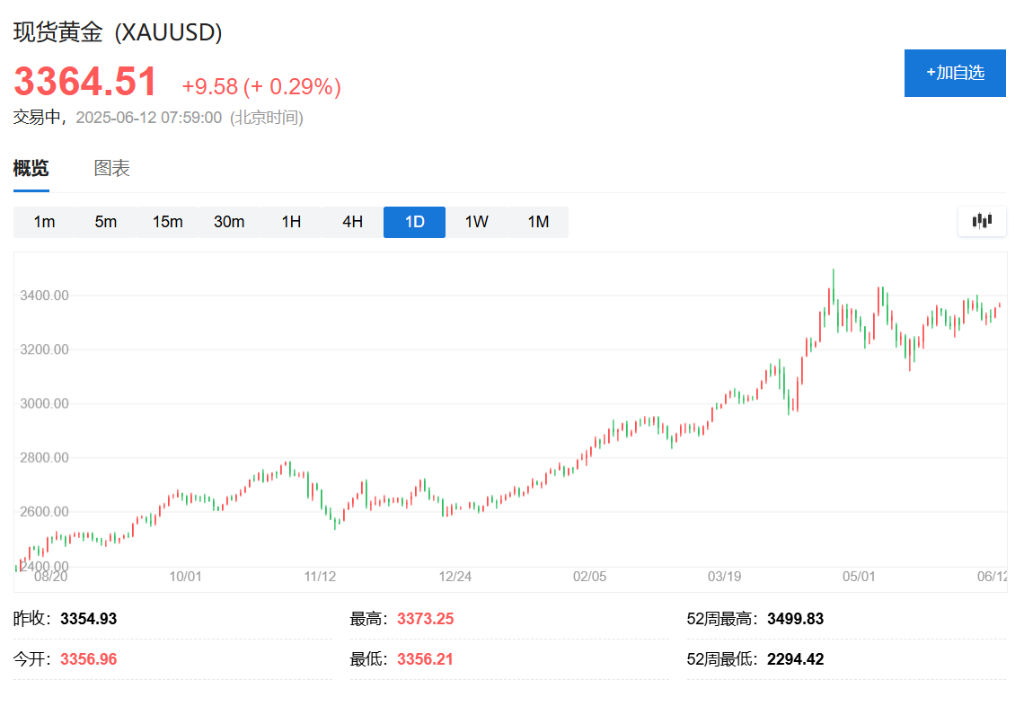Select the 30m timeframe
This screenshot has height=706, width=1024.
point(229,221)
